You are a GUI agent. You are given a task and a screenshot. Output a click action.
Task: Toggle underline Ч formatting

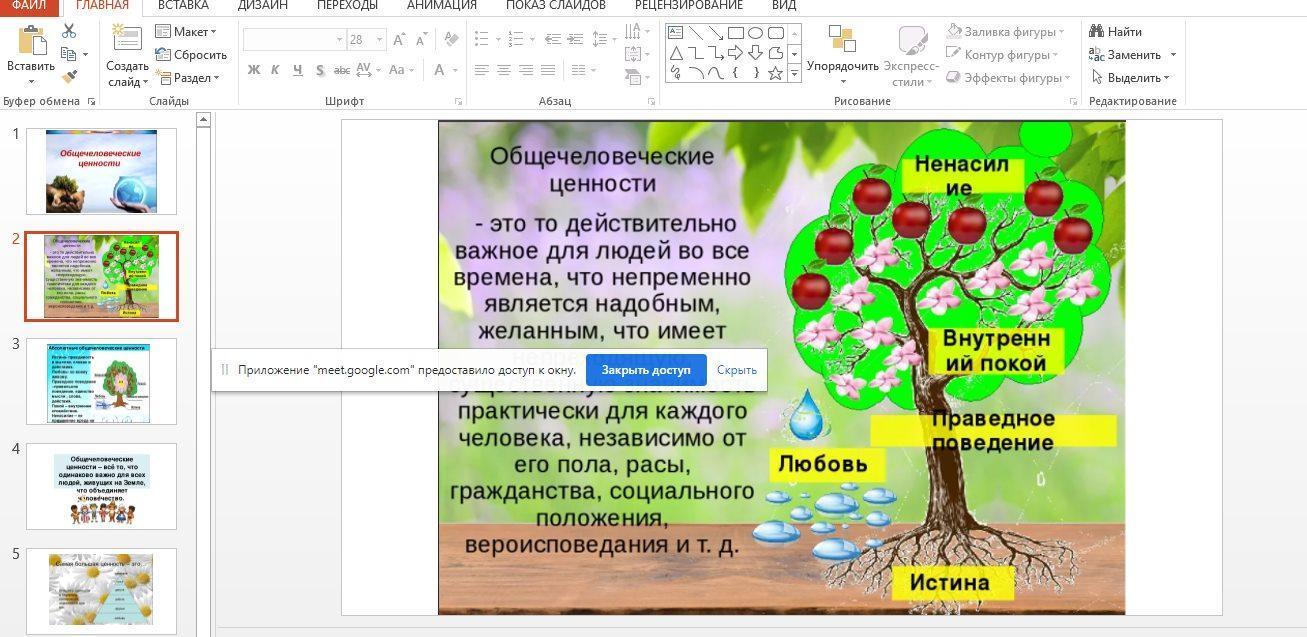pyautogui.click(x=298, y=70)
